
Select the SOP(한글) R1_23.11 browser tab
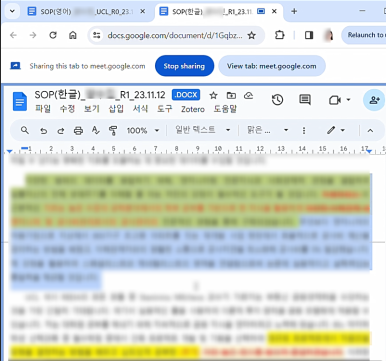click(212, 12)
